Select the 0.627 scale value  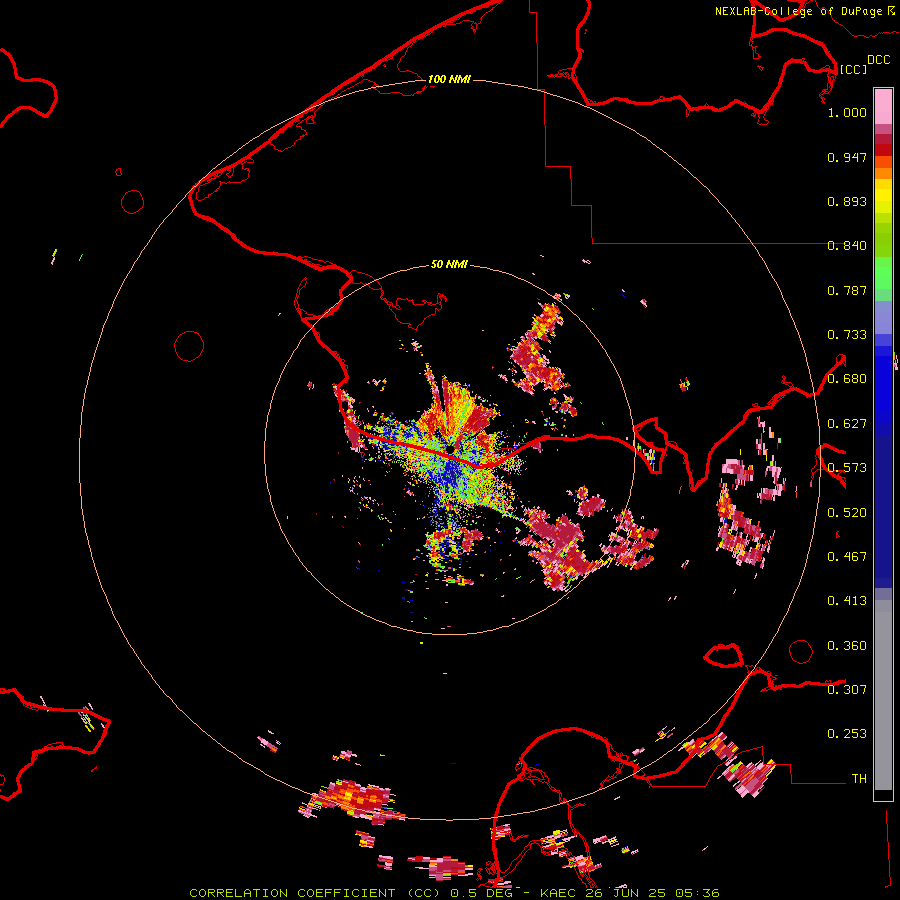tap(847, 424)
